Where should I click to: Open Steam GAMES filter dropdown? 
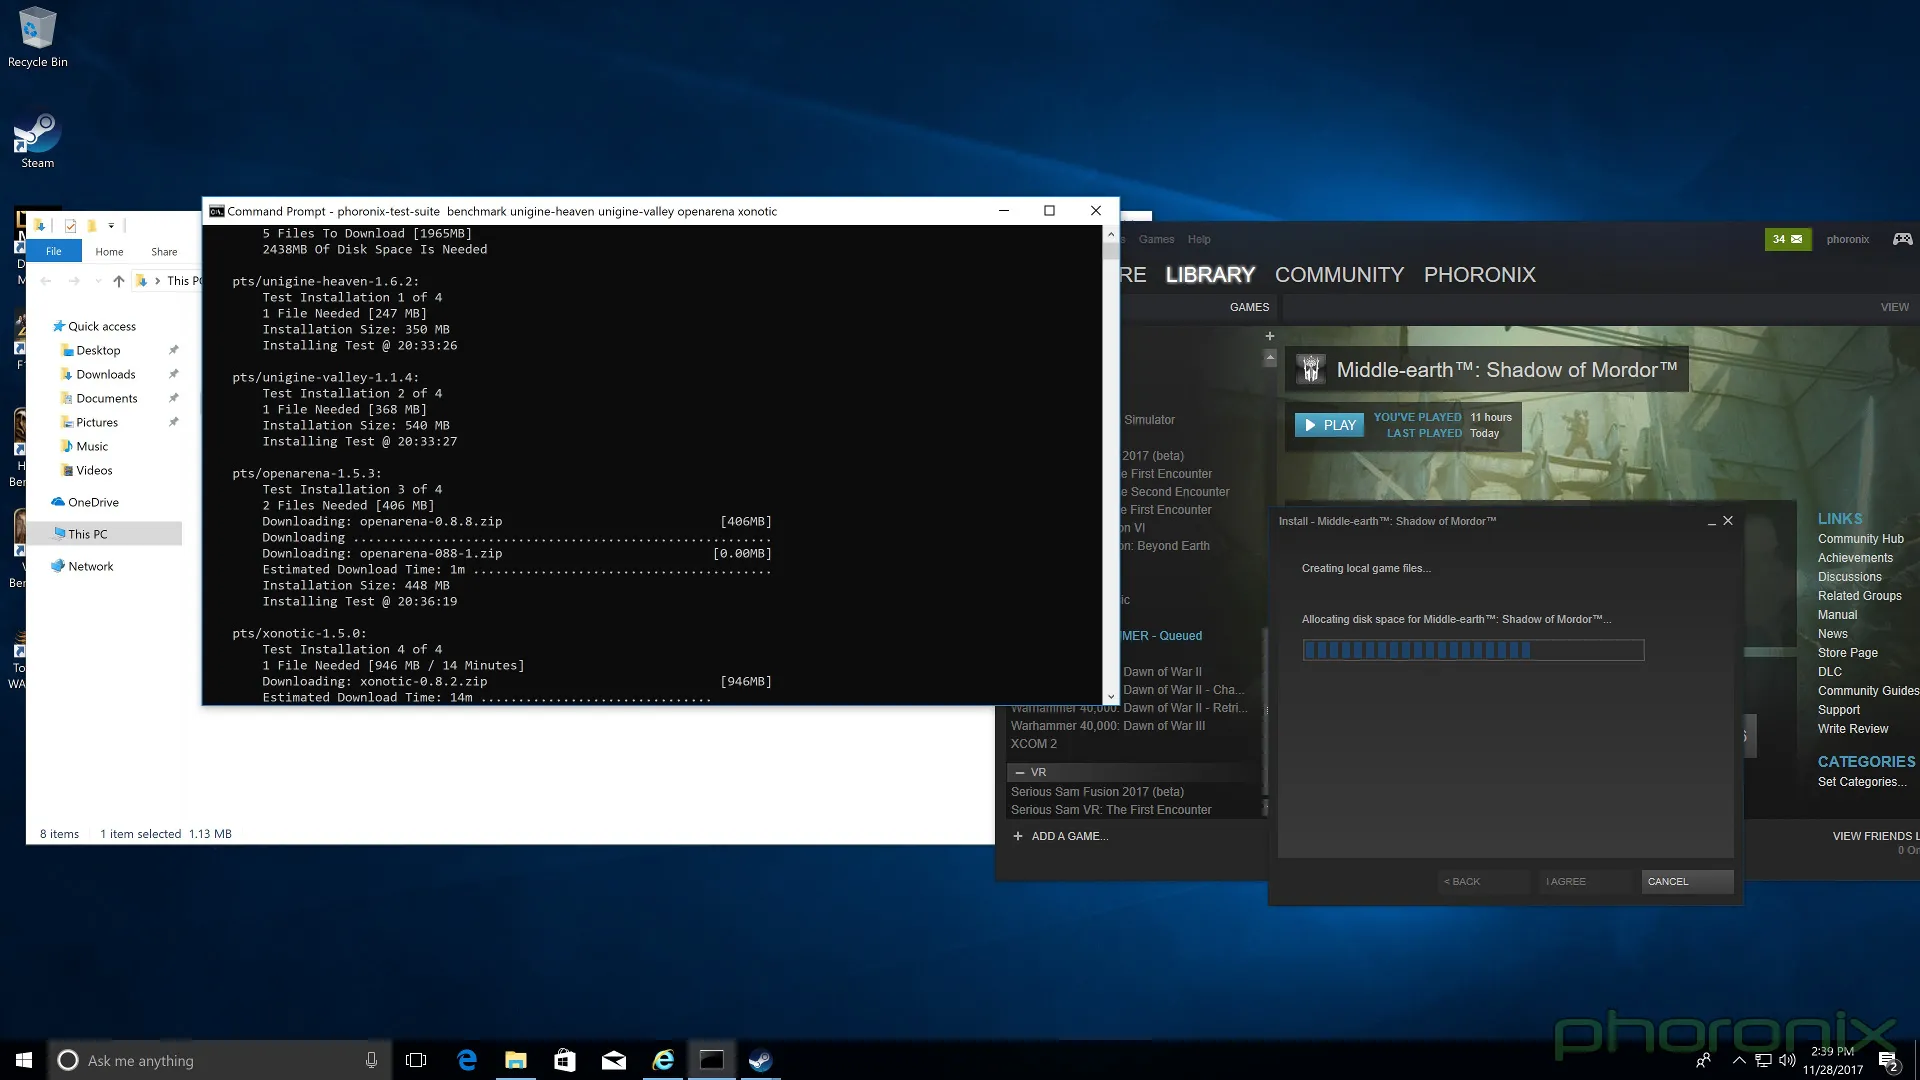click(x=1249, y=307)
